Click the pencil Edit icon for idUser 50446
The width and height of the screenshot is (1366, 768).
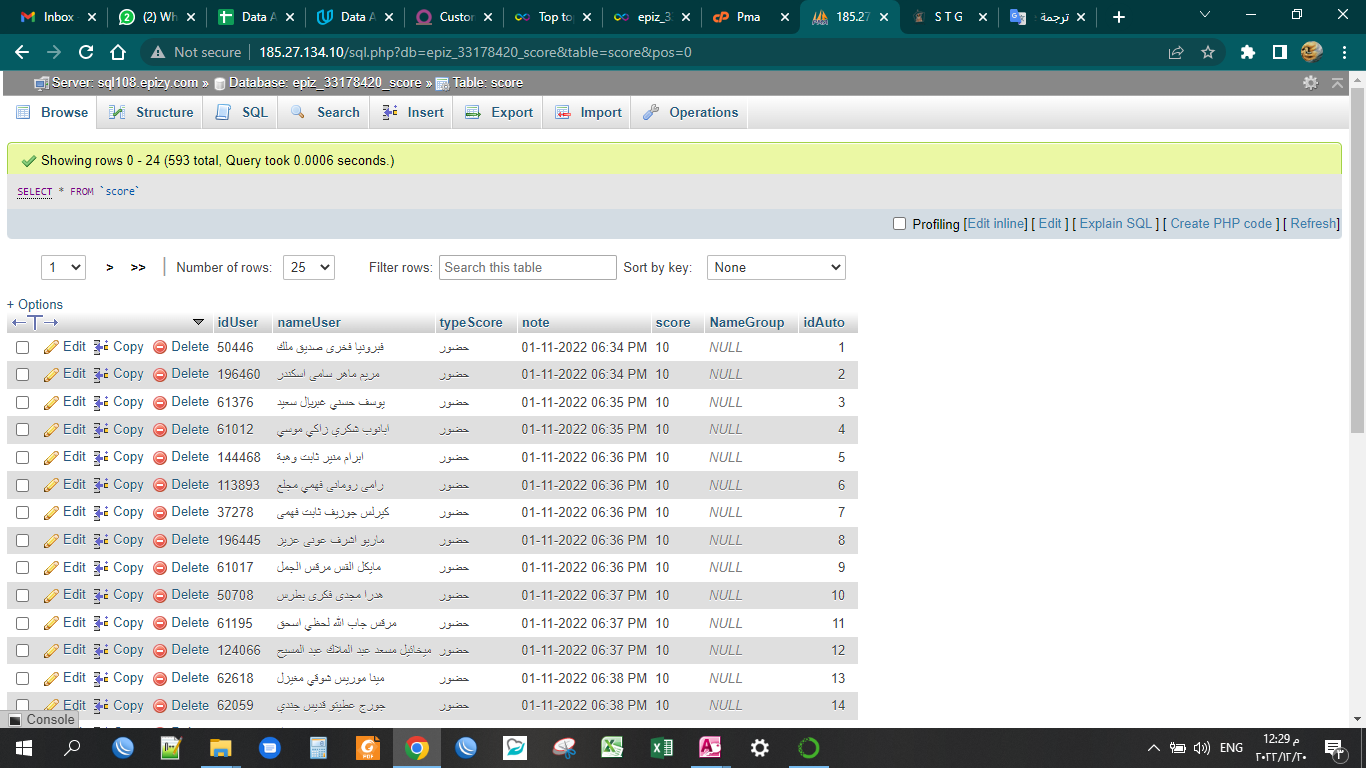pyautogui.click(x=52, y=347)
